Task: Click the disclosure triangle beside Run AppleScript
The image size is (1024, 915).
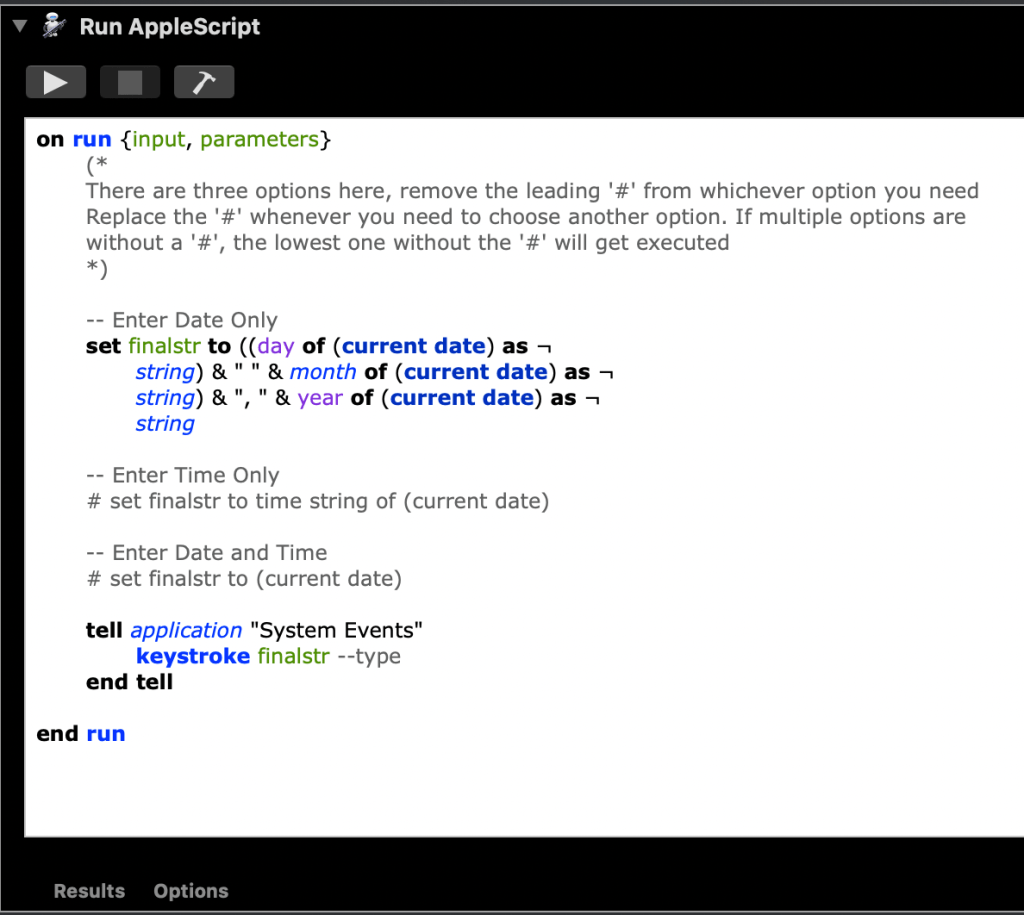Action: (18, 27)
